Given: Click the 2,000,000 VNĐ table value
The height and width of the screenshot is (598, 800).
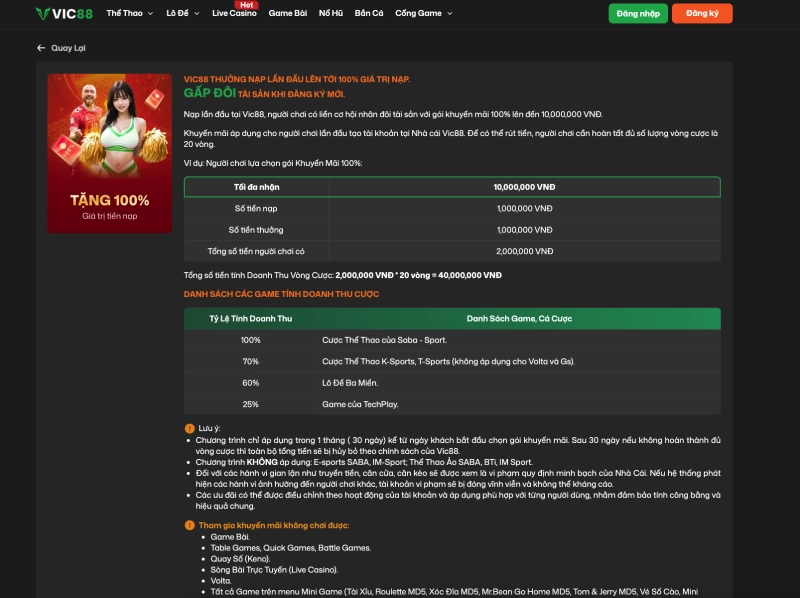Looking at the screenshot, I should (x=524, y=252).
